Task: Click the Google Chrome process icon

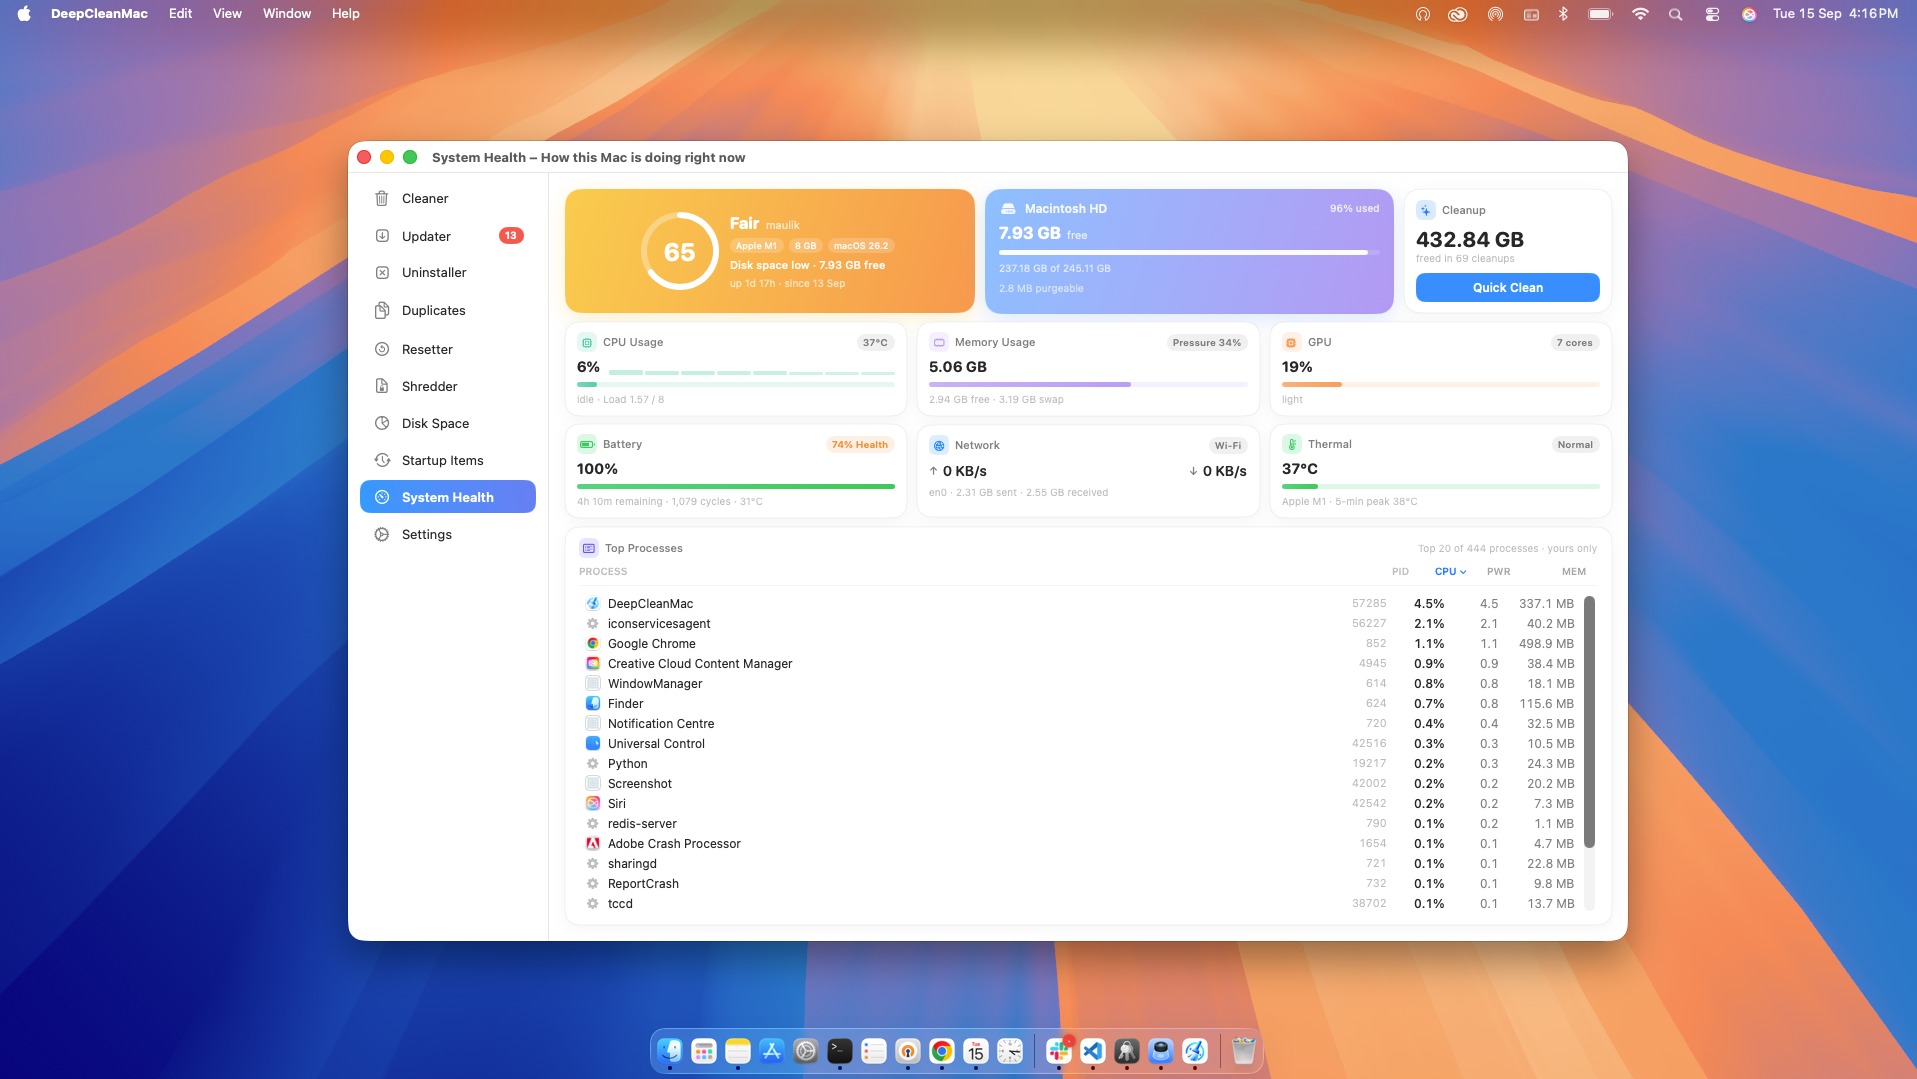Action: 593,643
